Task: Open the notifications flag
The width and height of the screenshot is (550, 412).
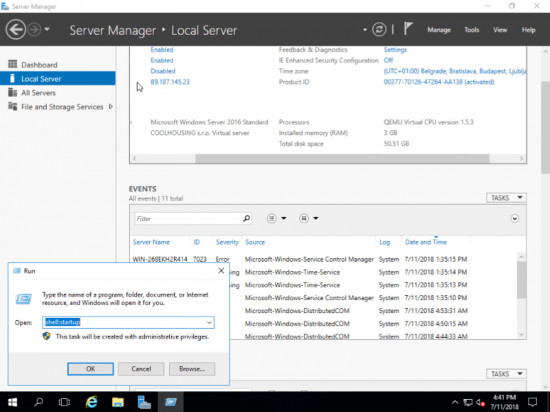Action: pyautogui.click(x=408, y=29)
